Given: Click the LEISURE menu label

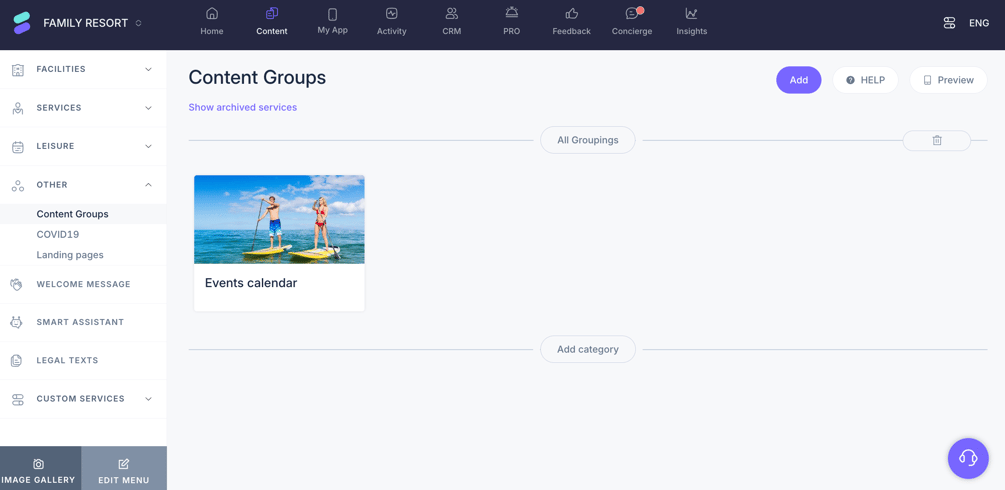Looking at the screenshot, I should (x=55, y=146).
